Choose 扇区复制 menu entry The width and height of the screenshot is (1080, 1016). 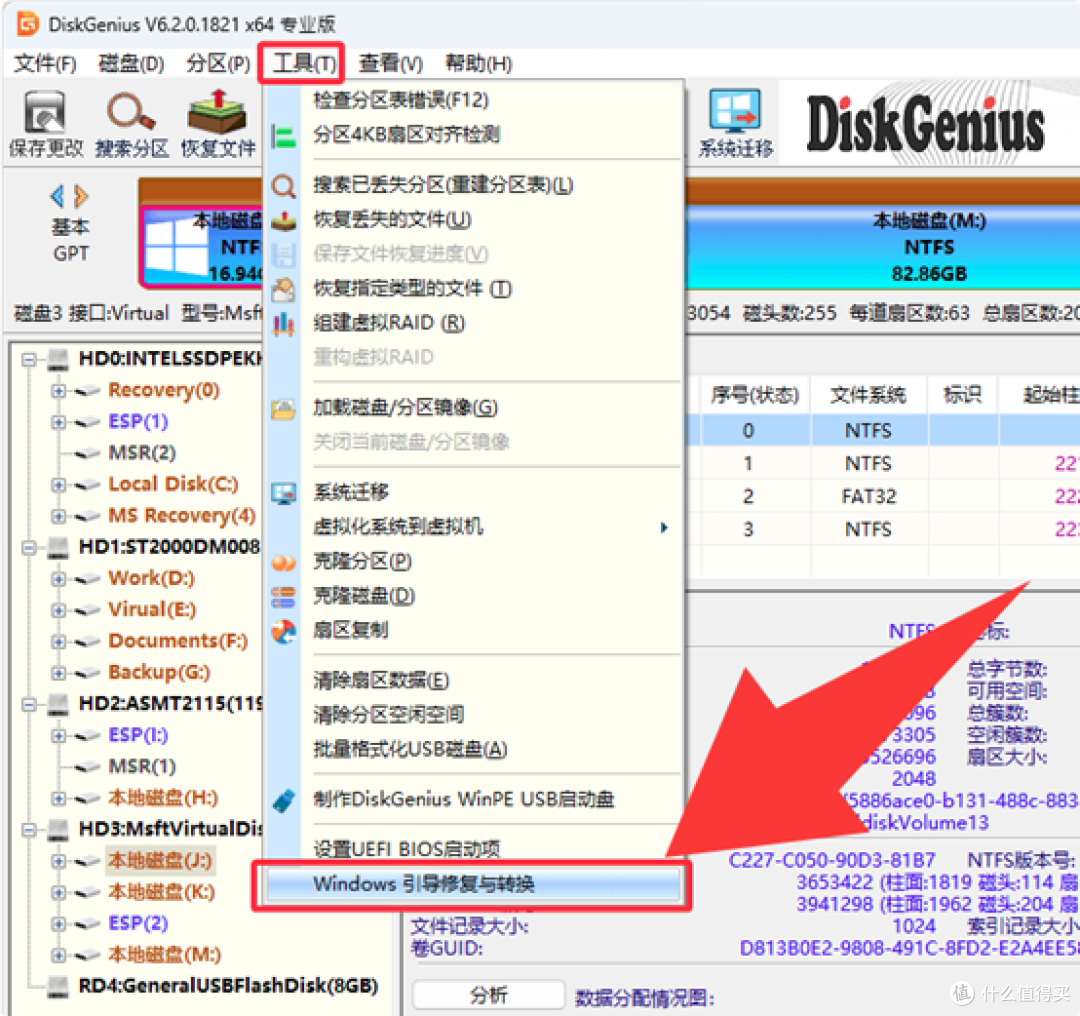[x=351, y=630]
